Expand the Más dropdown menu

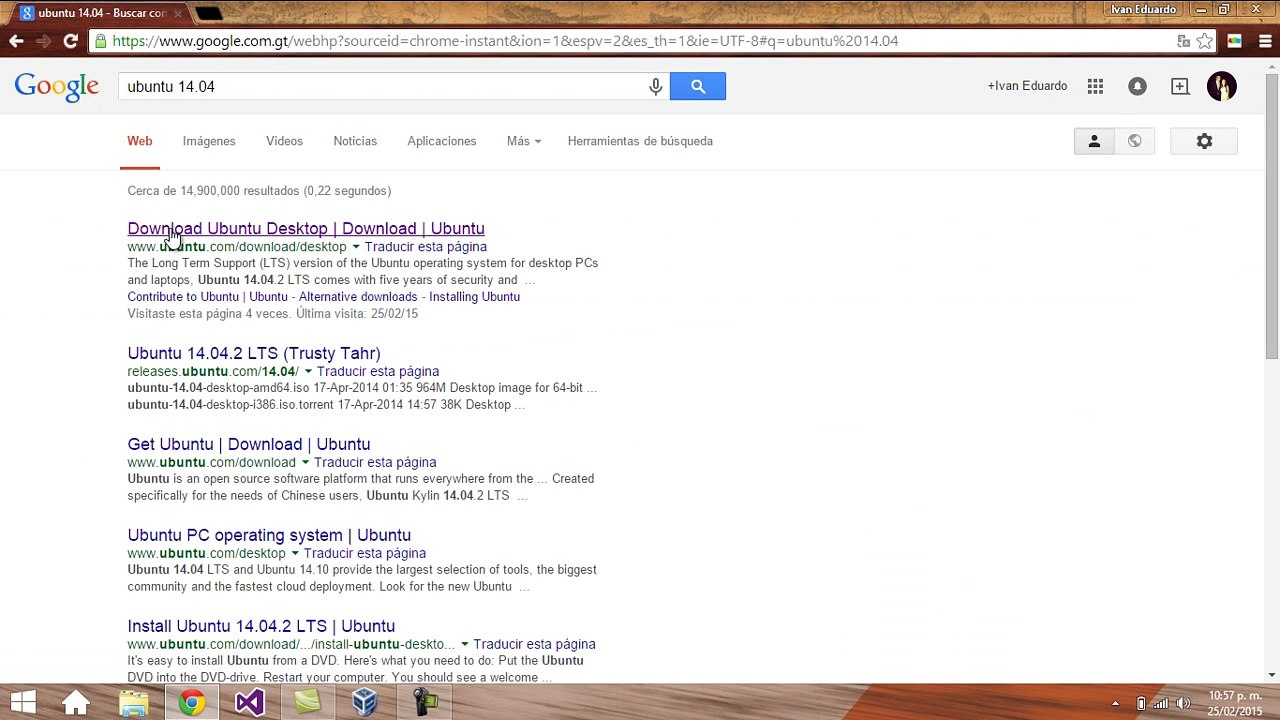coord(524,141)
